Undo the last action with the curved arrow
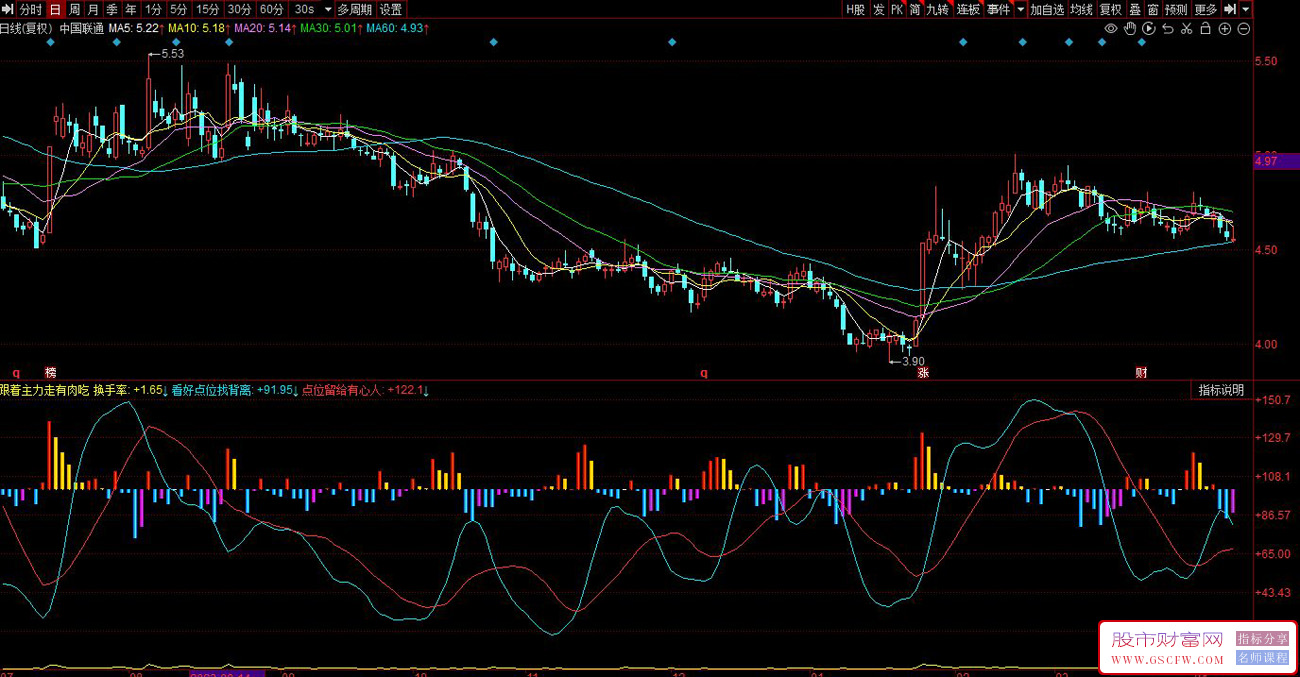The image size is (1300, 677). tap(1167, 29)
